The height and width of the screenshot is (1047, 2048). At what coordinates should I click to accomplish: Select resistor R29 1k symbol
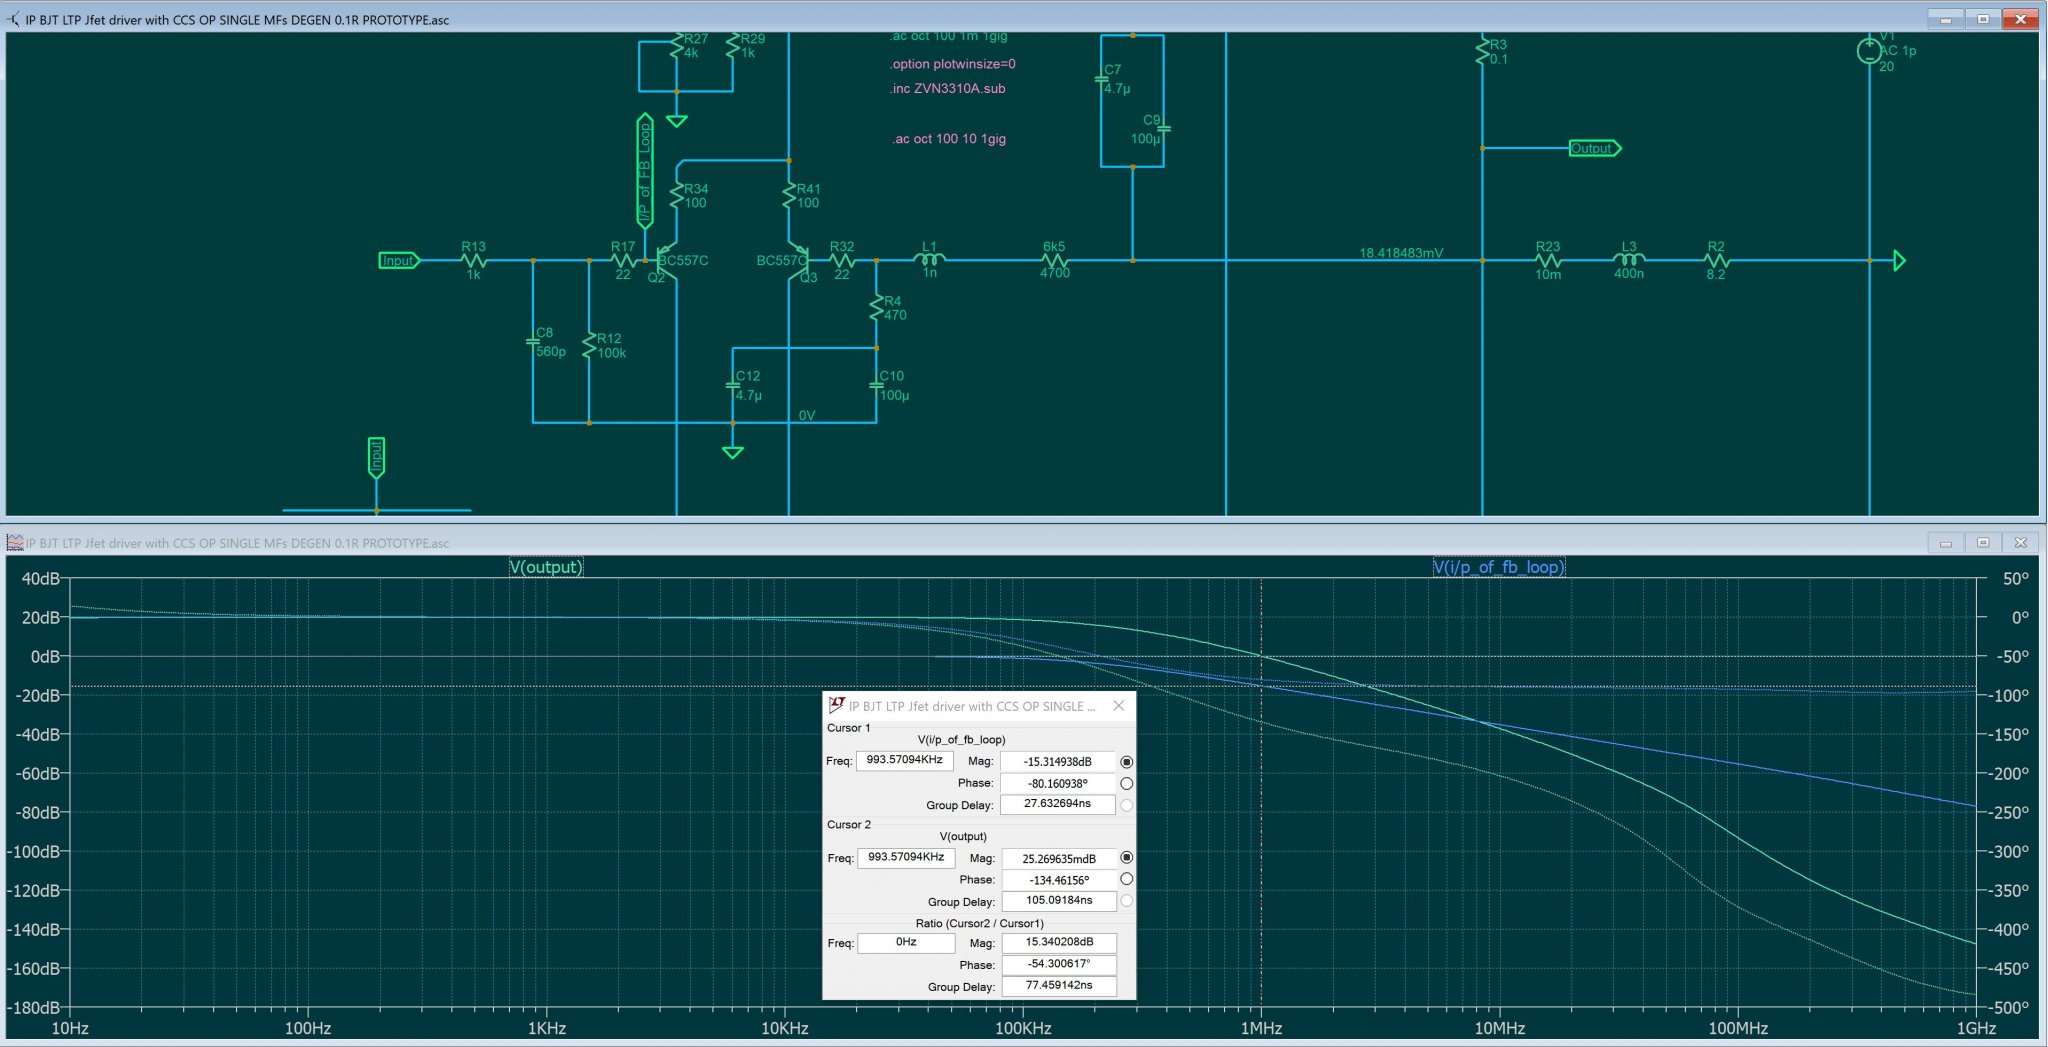[x=733, y=46]
